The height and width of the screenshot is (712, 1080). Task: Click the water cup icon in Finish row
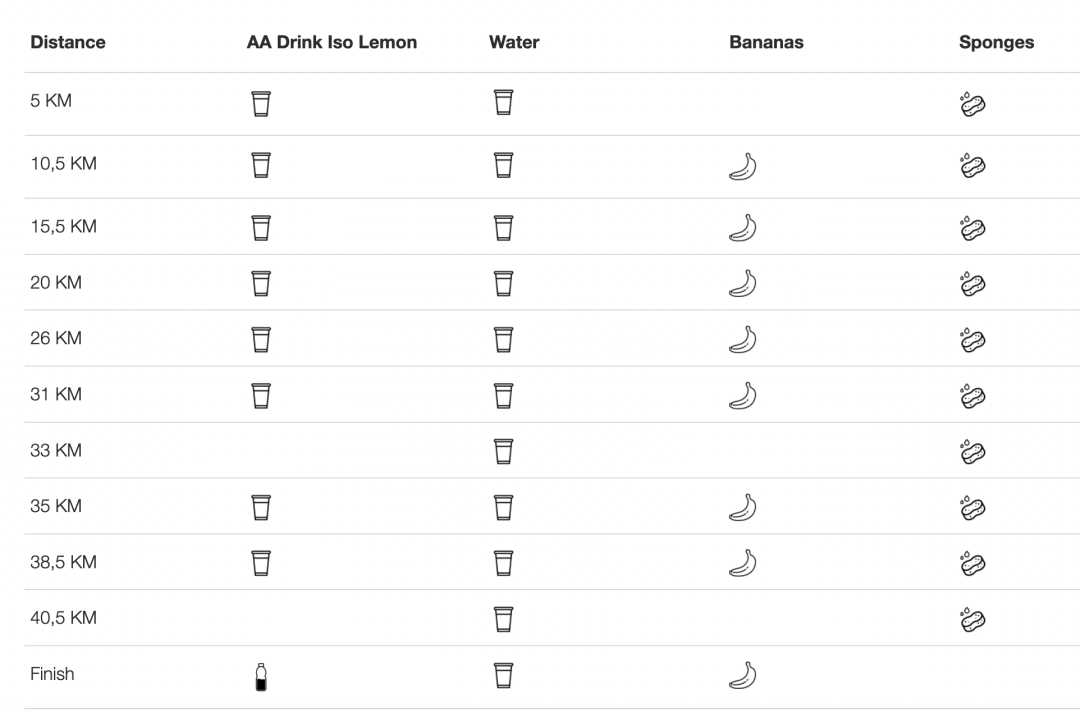point(503,675)
